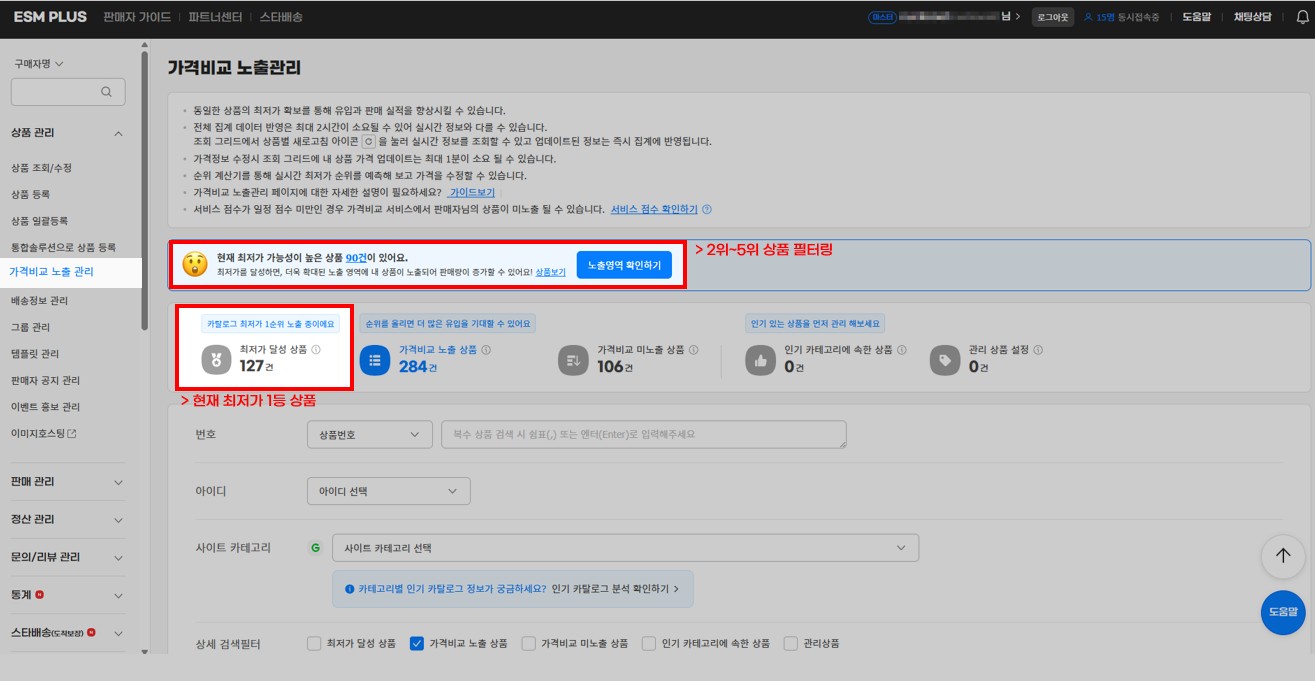Viewport: 1315px width, 681px height.
Task: Open 스타배송 in the top navigation
Action: [x=281, y=17]
